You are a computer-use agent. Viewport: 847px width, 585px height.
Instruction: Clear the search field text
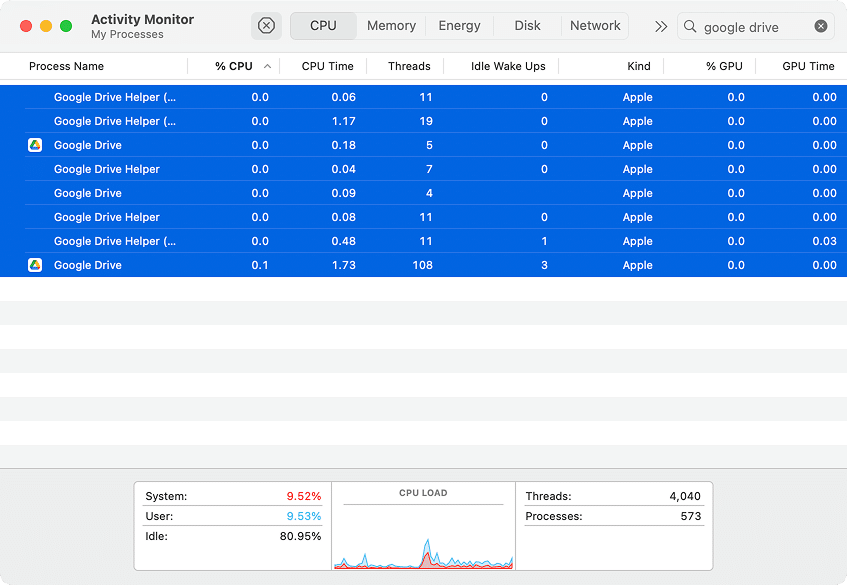pos(821,27)
